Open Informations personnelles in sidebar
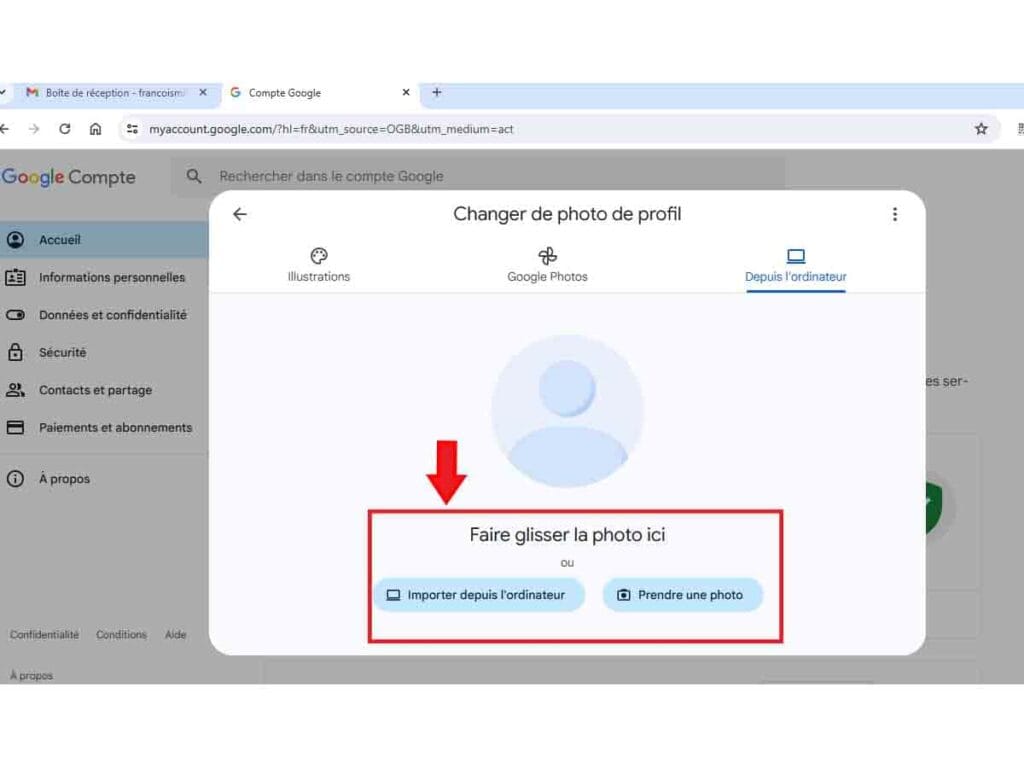The width and height of the screenshot is (1024, 768). point(111,278)
